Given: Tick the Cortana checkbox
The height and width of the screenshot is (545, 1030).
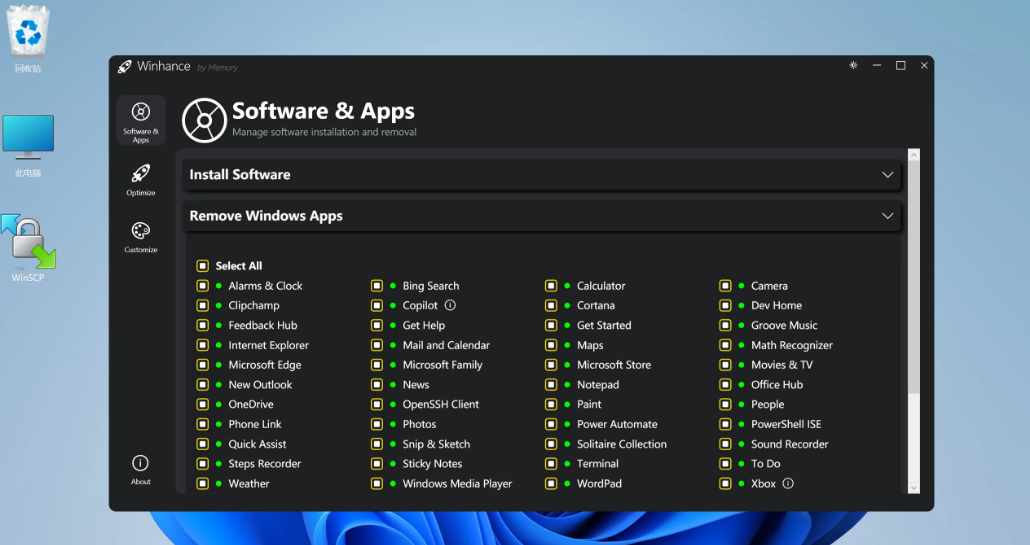Looking at the screenshot, I should click(x=551, y=306).
